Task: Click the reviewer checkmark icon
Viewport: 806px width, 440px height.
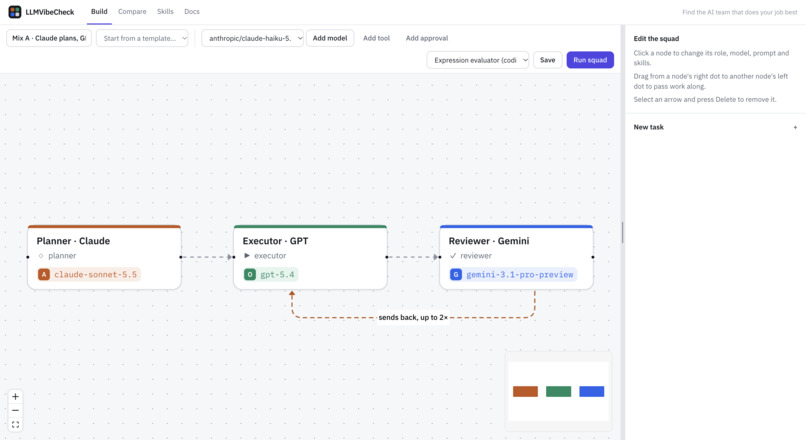Action: 453,255
